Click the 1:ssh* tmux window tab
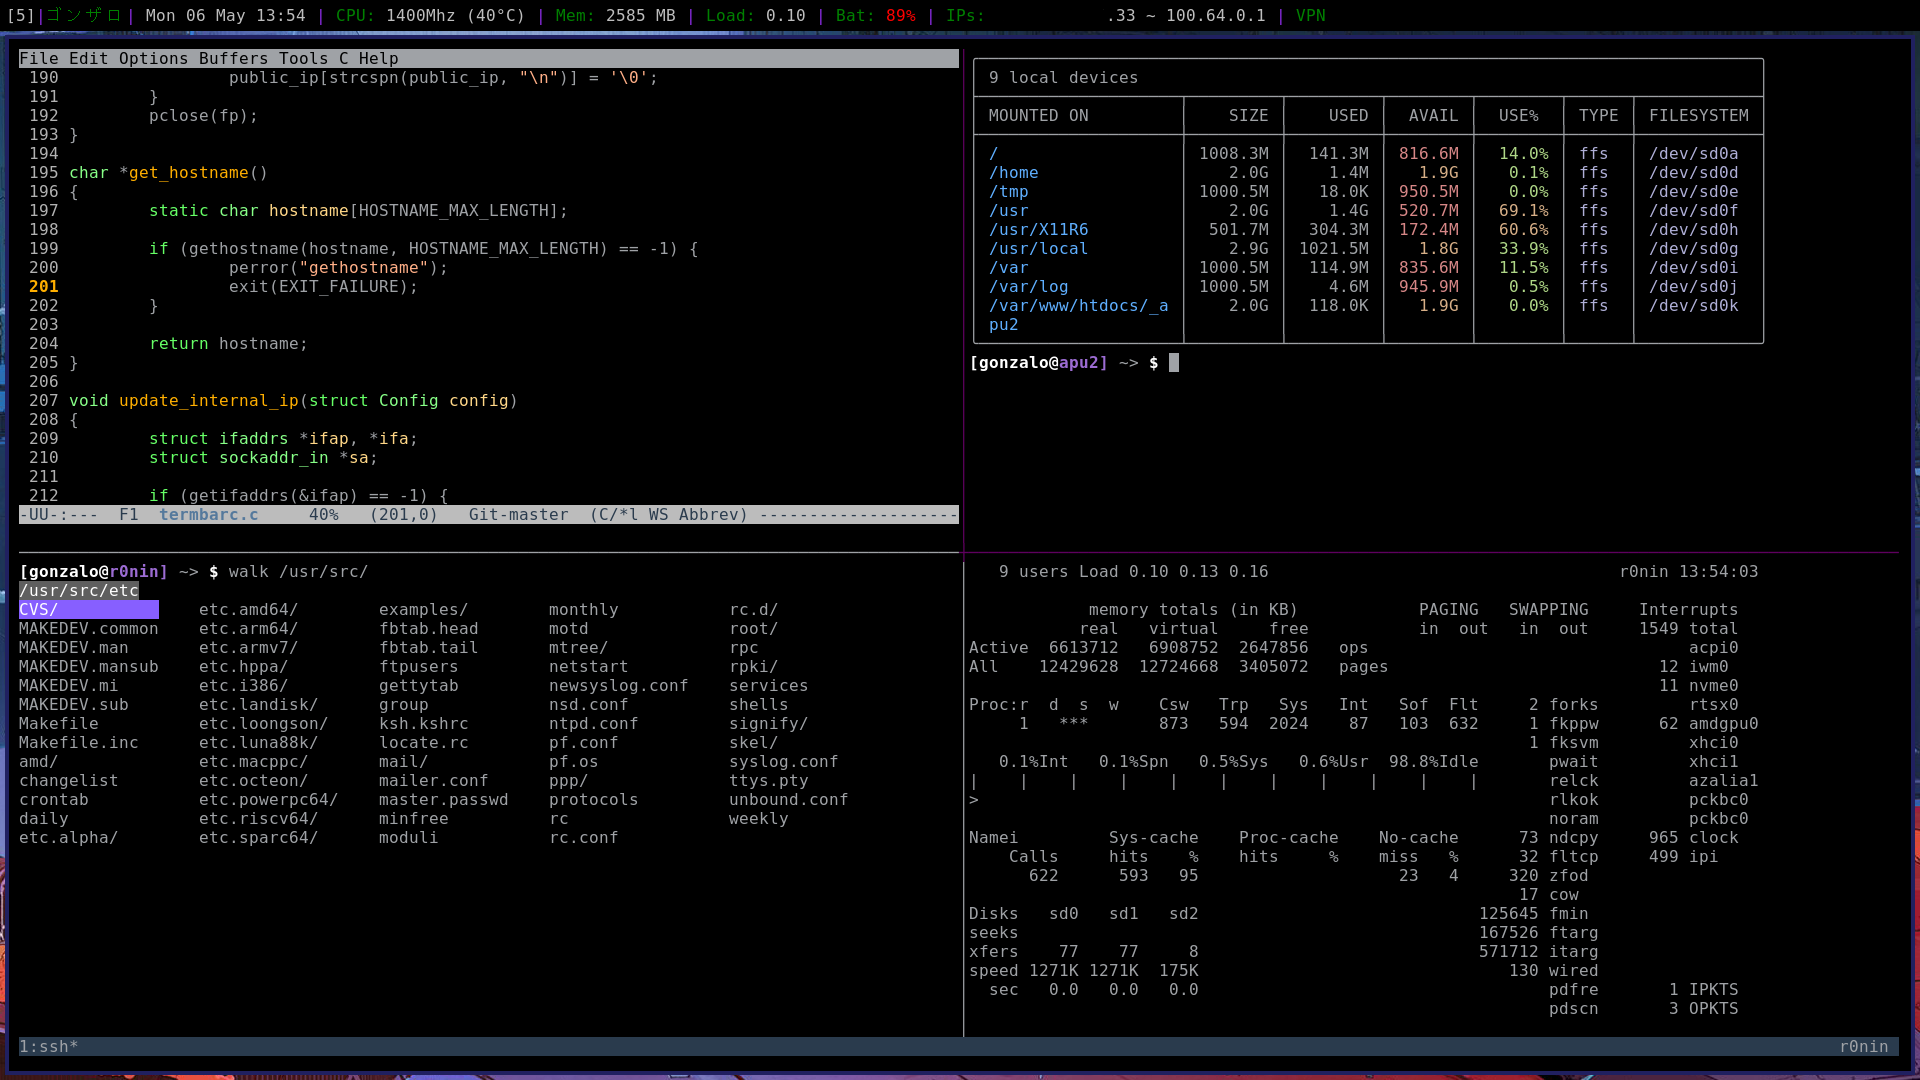The height and width of the screenshot is (1080, 1920). coord(48,1047)
